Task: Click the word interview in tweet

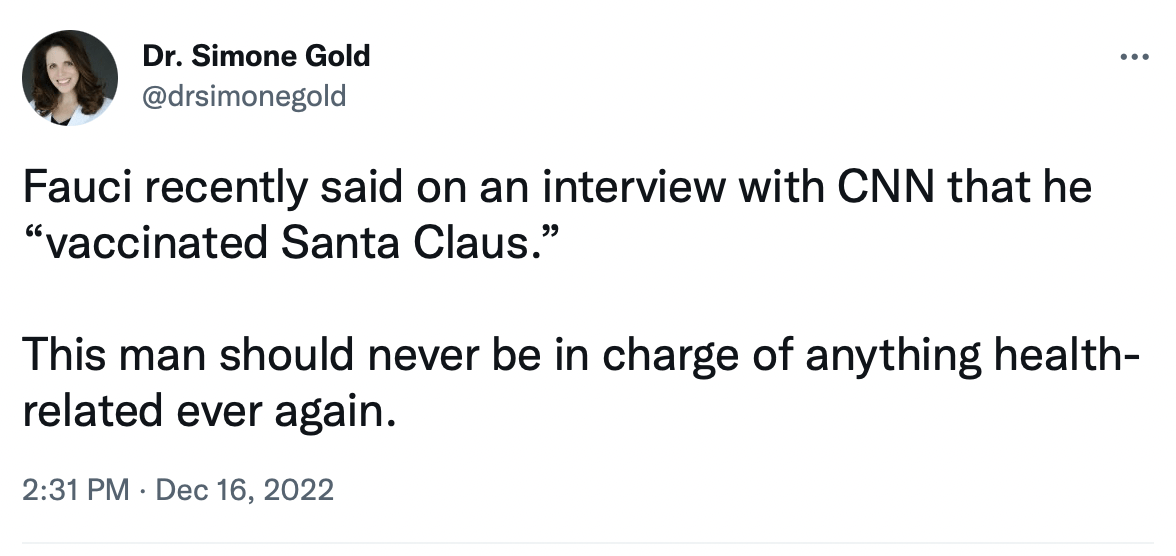Action: click(x=634, y=188)
